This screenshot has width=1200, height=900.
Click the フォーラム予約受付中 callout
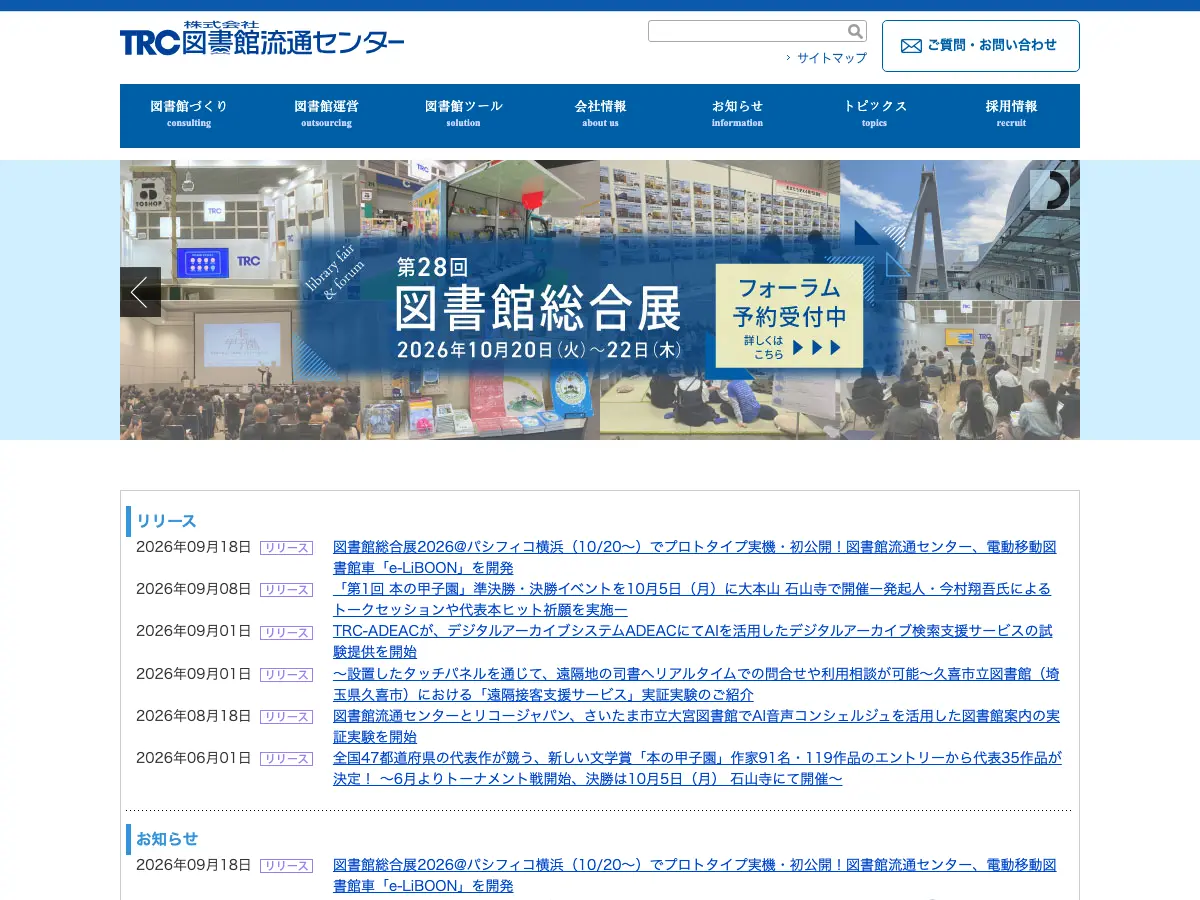pyautogui.click(x=789, y=316)
